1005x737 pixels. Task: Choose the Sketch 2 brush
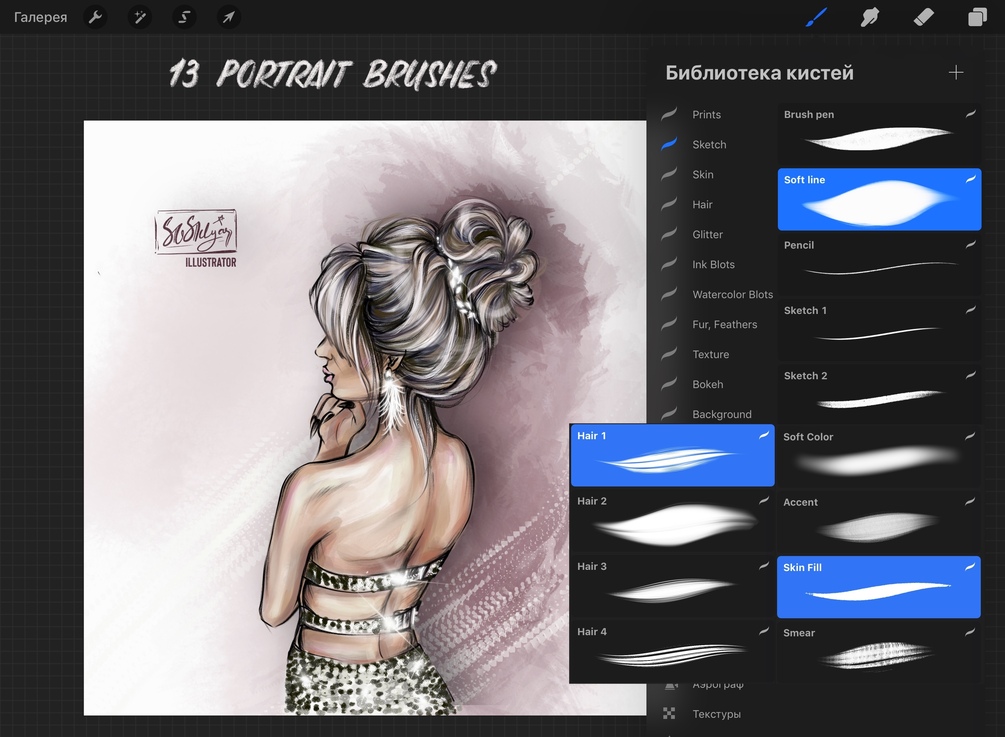pyautogui.click(x=879, y=395)
